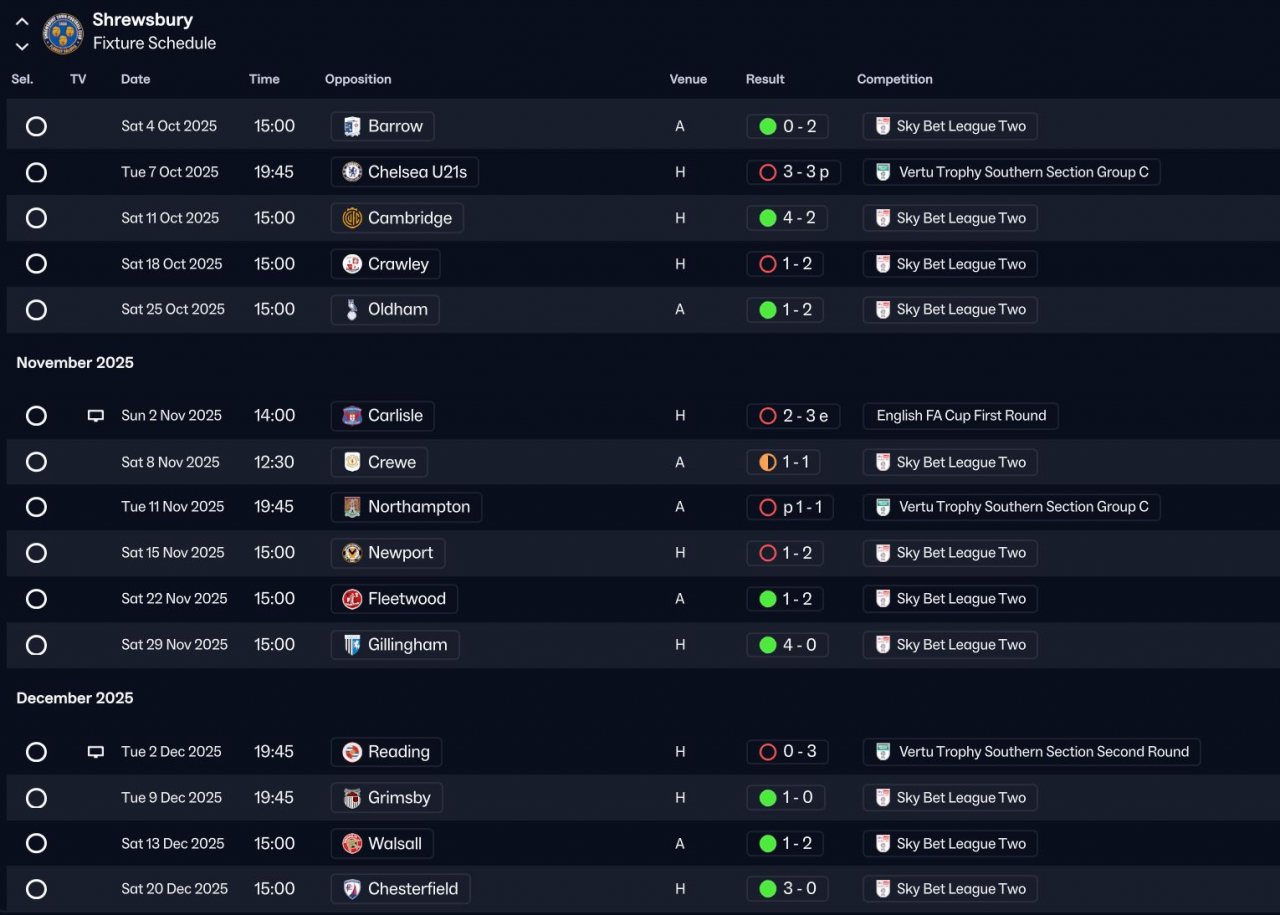
Task: Select the Barrow fixture radio circle
Action: point(36,126)
